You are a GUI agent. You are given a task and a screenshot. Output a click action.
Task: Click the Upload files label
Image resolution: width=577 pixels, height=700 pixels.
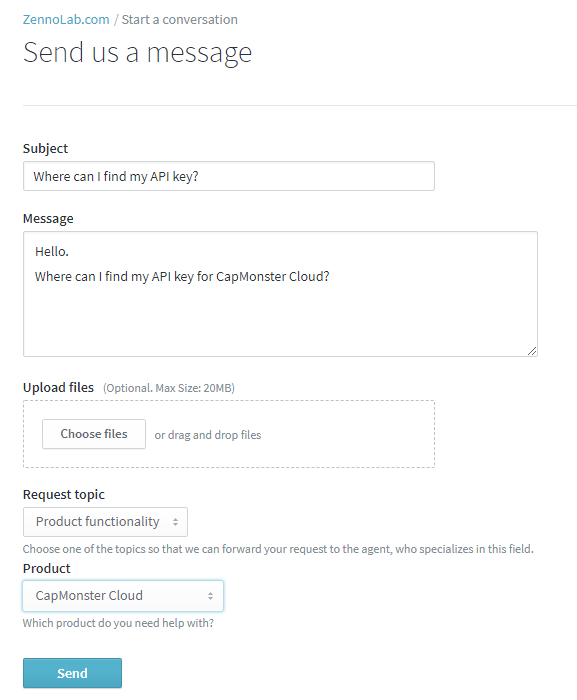point(59,388)
